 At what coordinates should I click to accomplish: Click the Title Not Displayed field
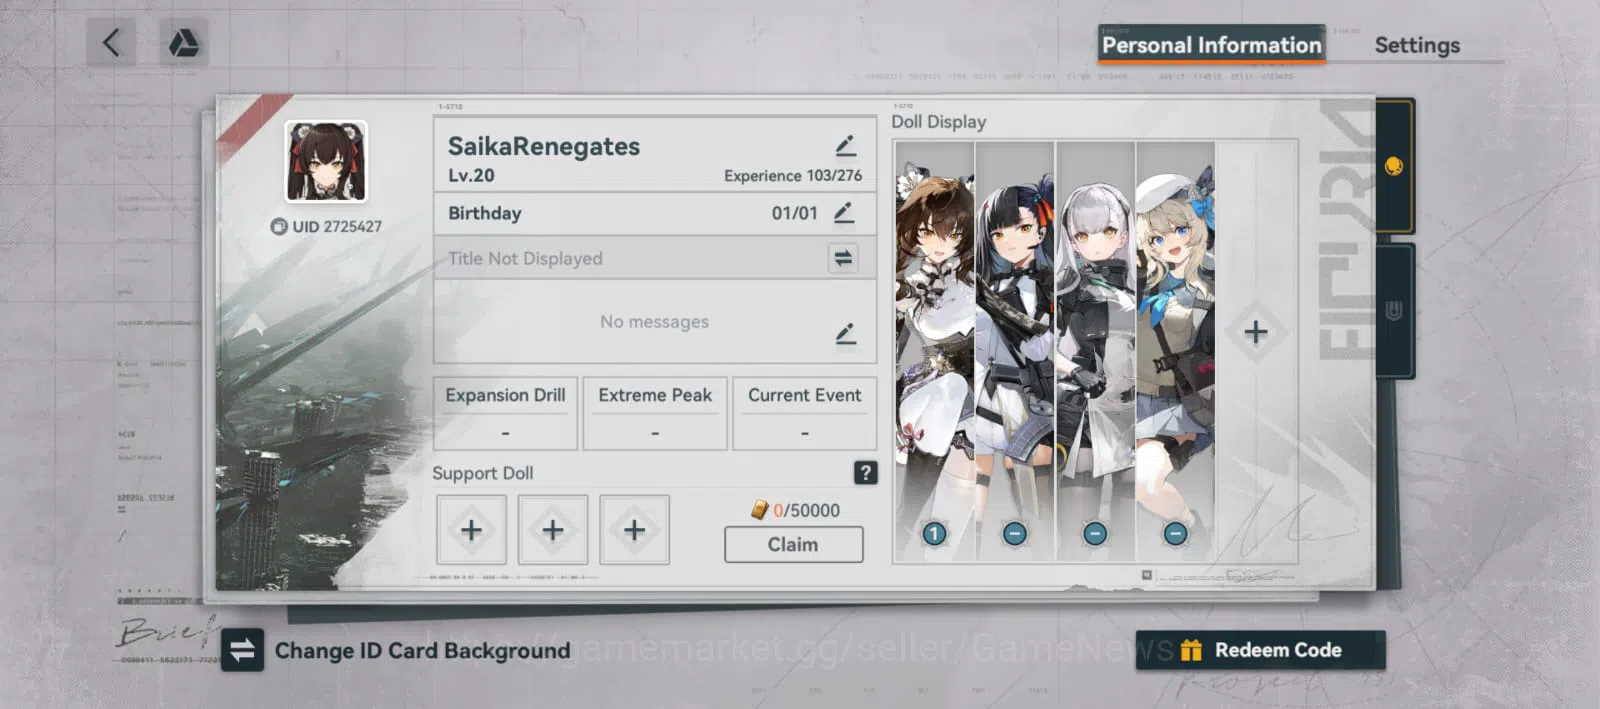[x=655, y=258]
